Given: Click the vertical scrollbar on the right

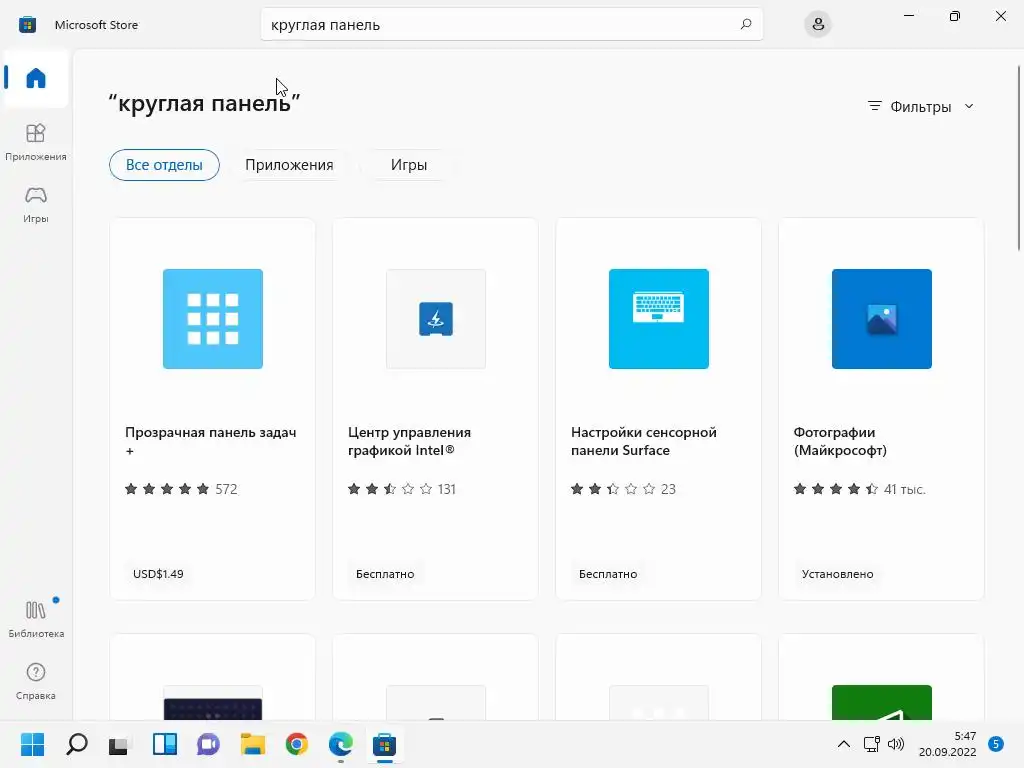Looking at the screenshot, I should [1019, 157].
